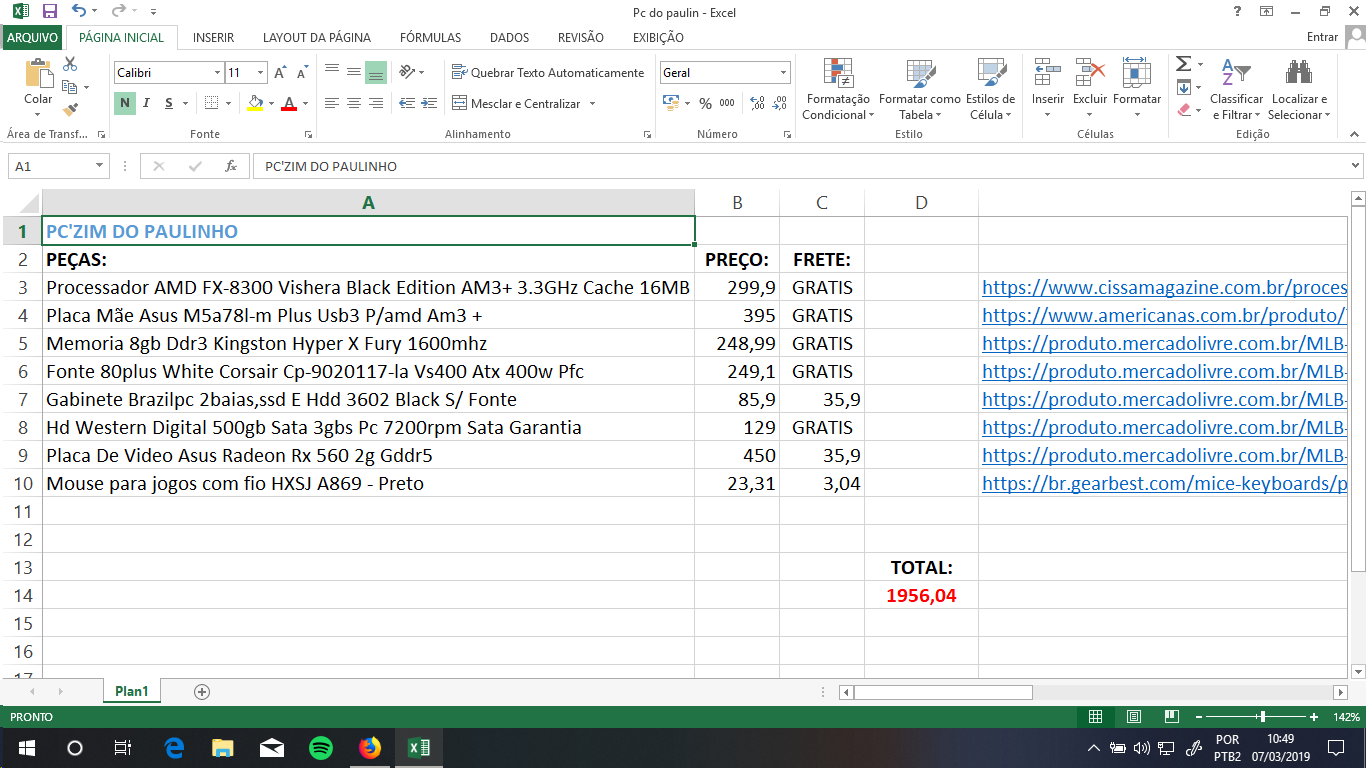The image size is (1366, 768).
Task: Click the Clear eraser icon
Action: coord(1183,110)
